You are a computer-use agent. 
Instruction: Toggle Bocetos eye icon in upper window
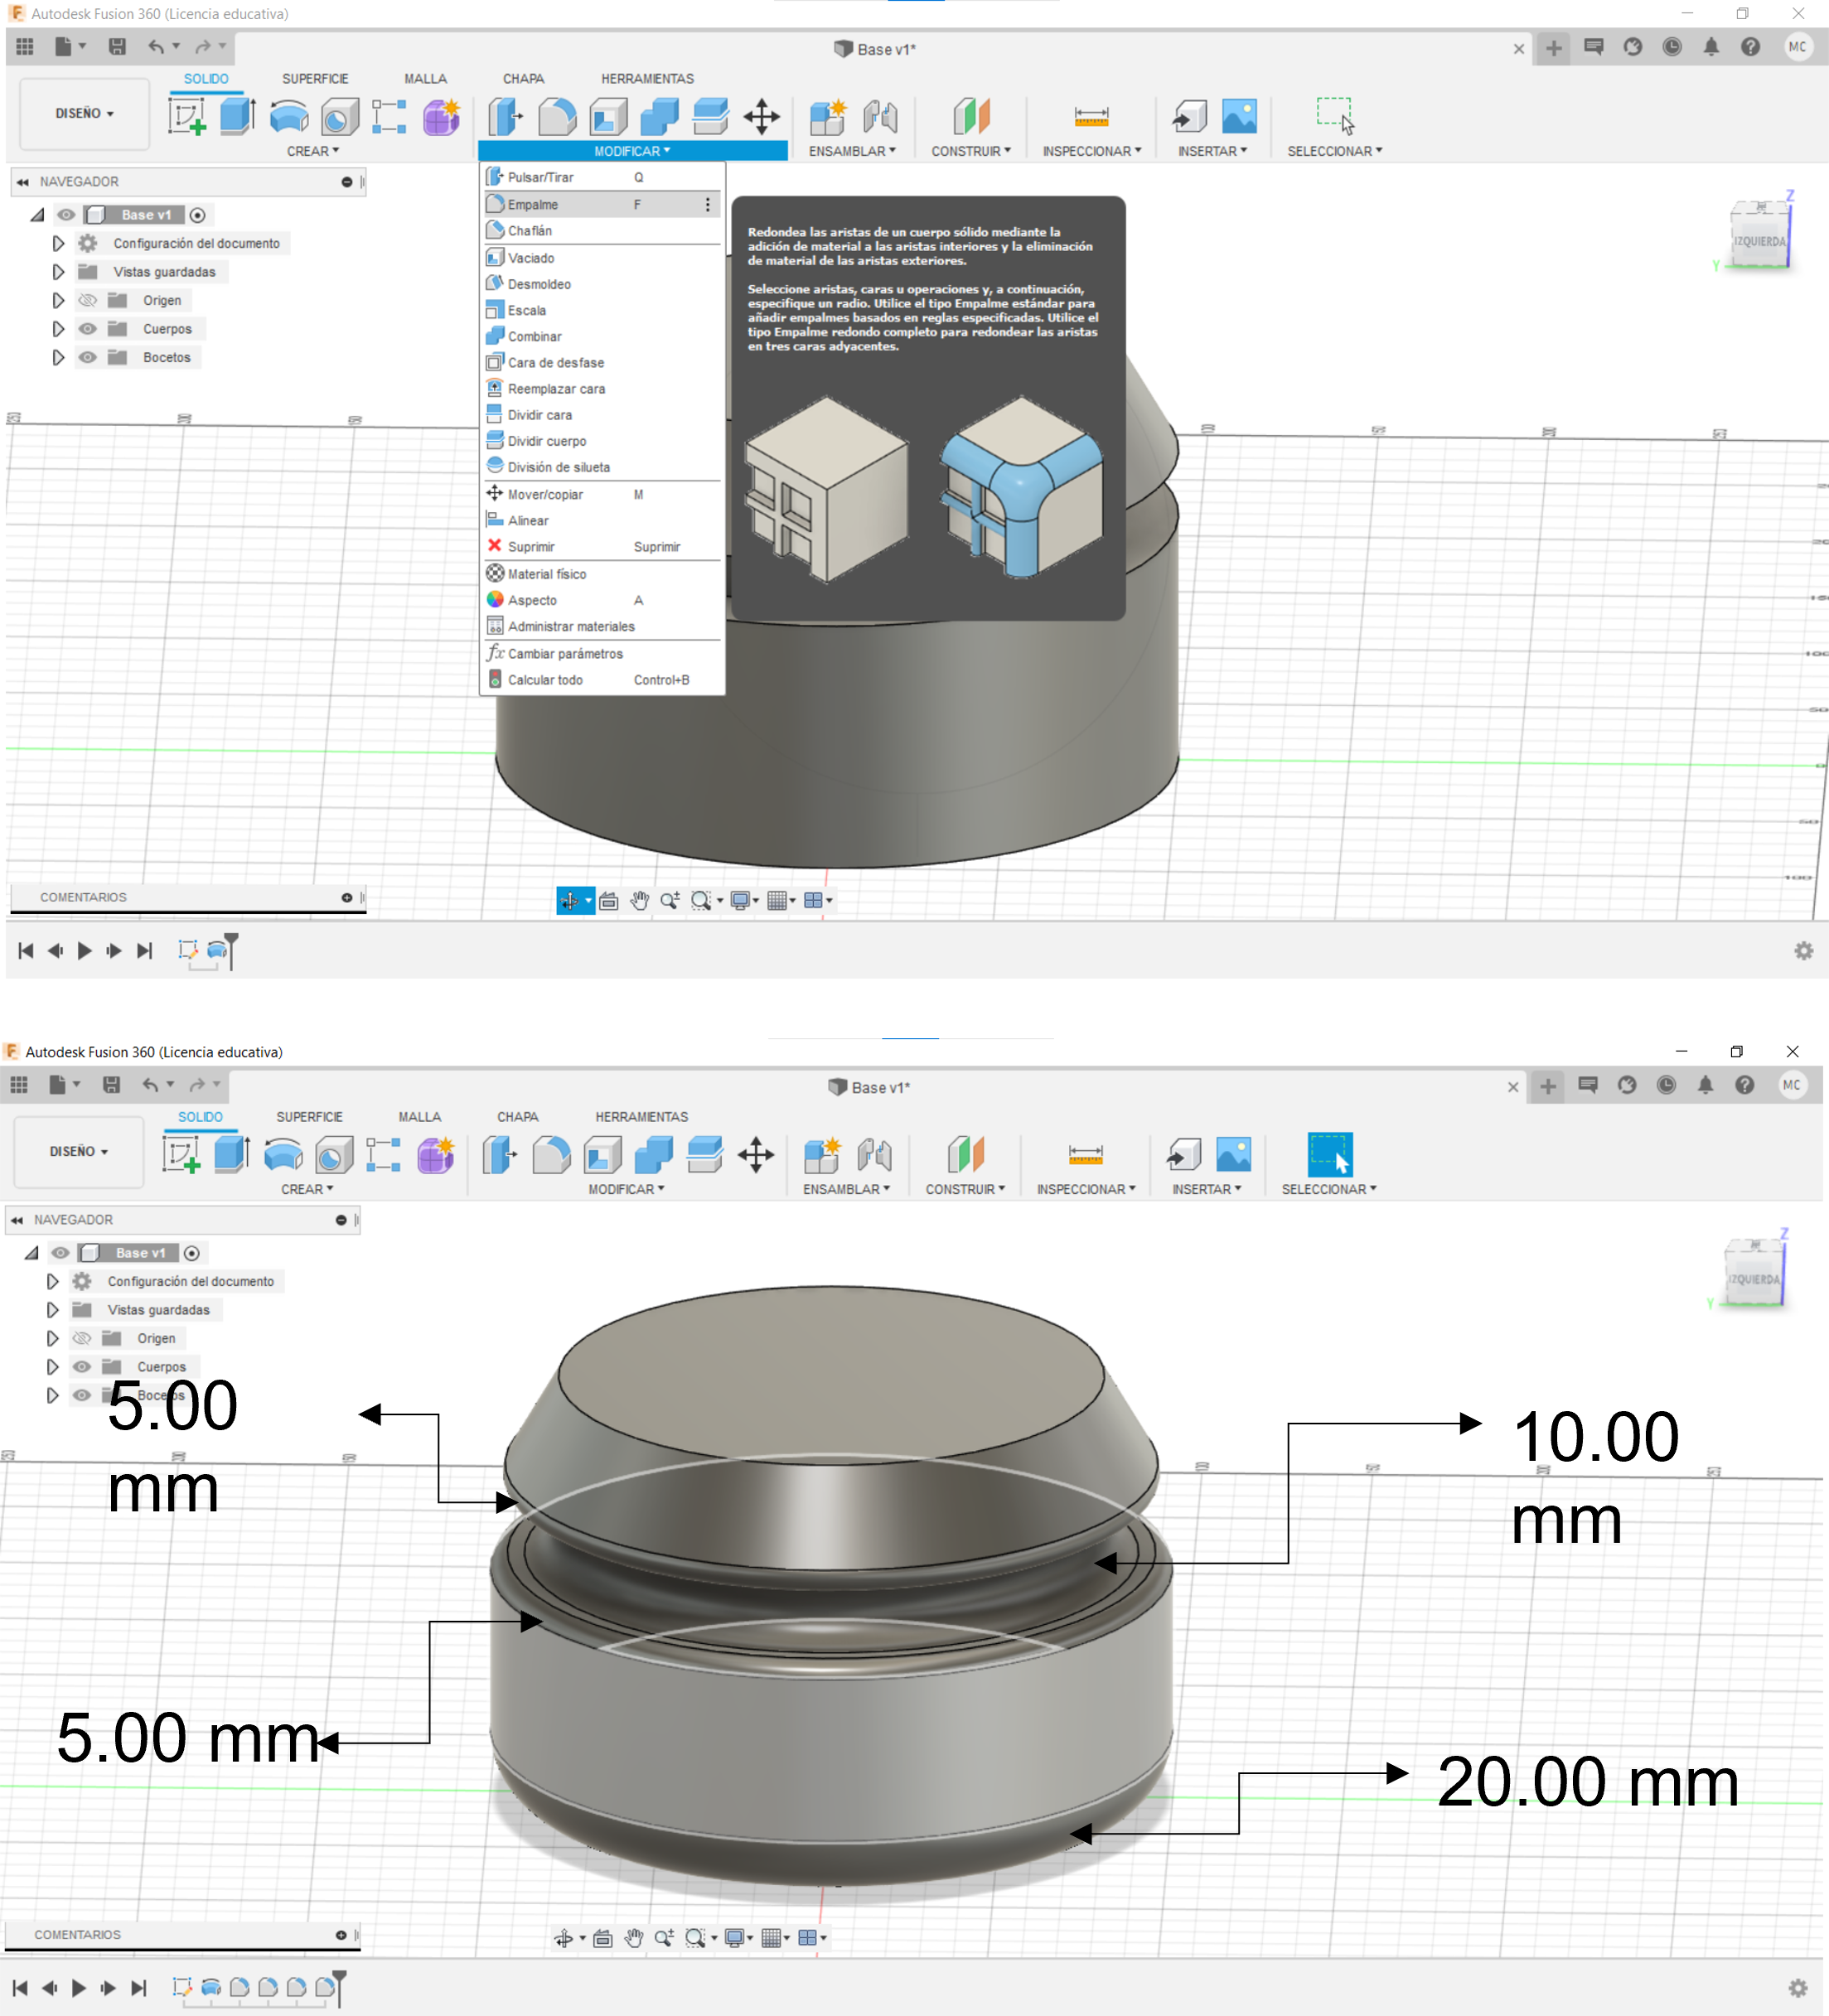click(88, 357)
